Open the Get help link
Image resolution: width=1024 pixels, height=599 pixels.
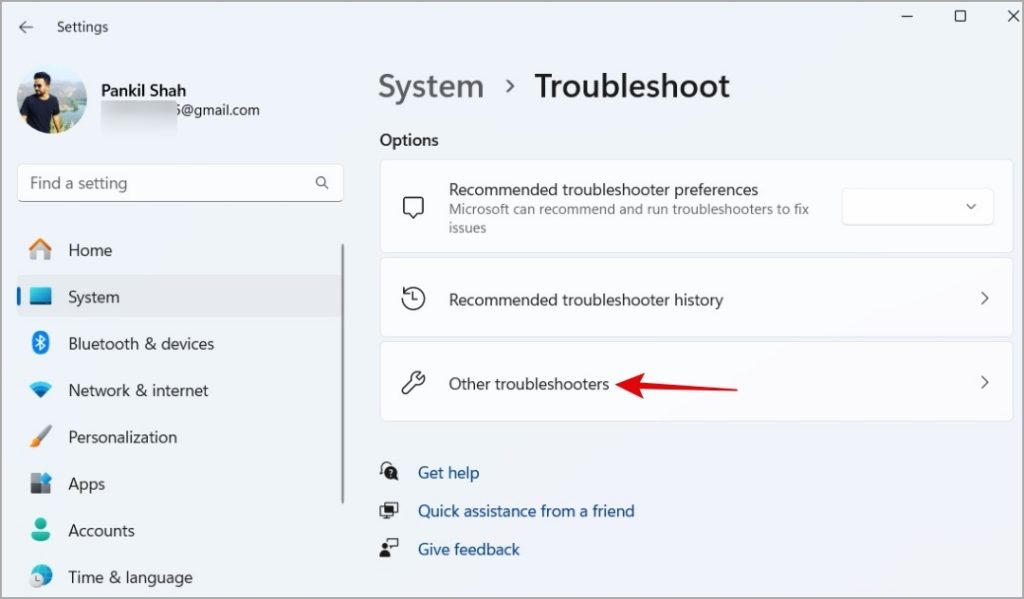[x=448, y=472]
